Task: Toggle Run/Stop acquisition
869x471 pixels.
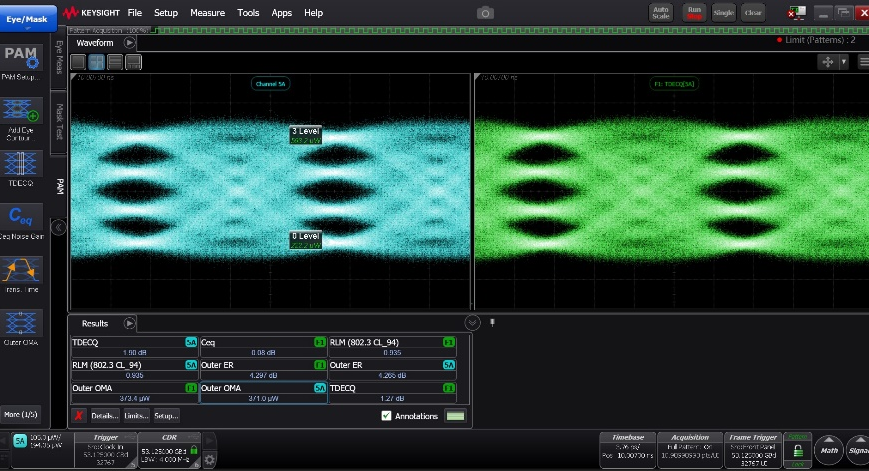Action: 693,12
